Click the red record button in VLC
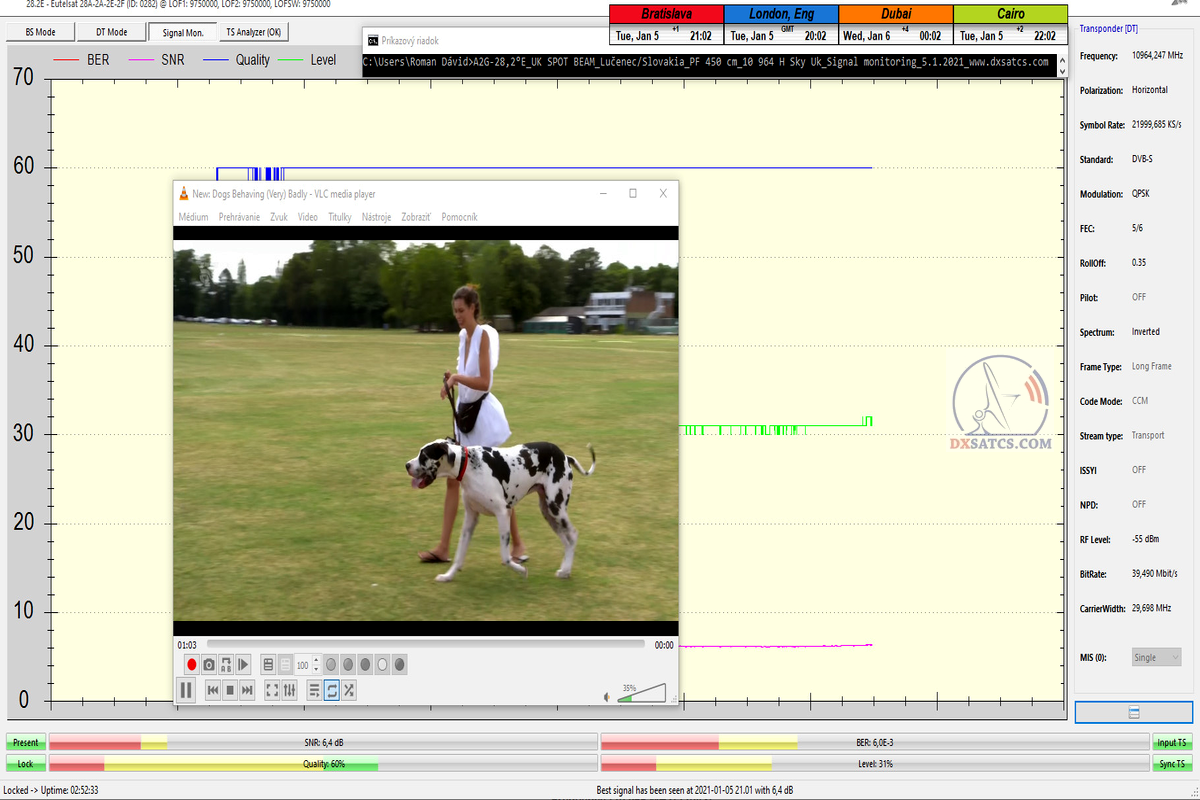 [x=191, y=664]
